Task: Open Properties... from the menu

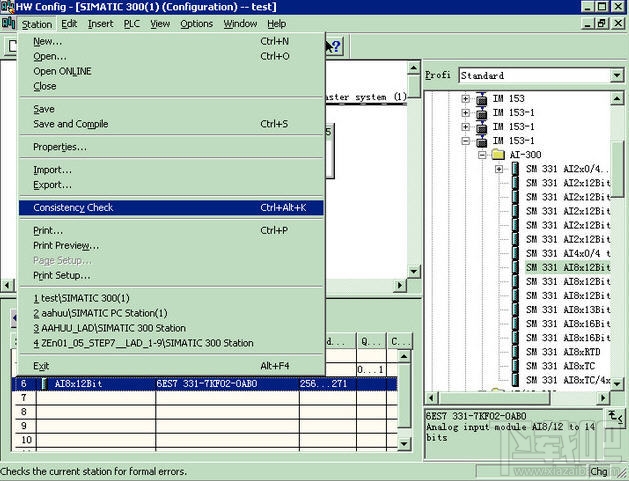Action: (171, 147)
